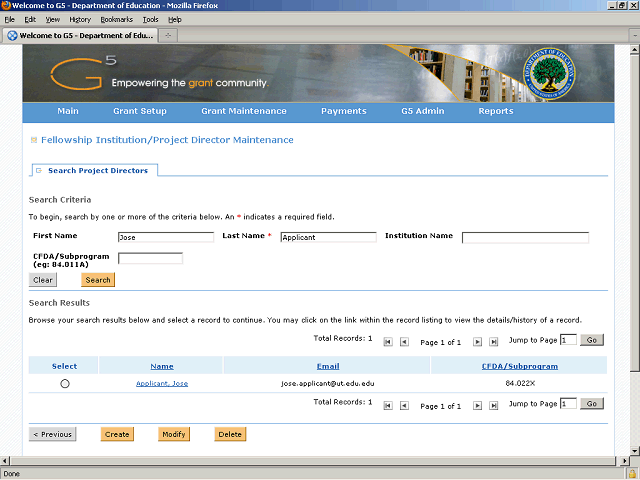Open the Applicant, Jose record link

162,384
